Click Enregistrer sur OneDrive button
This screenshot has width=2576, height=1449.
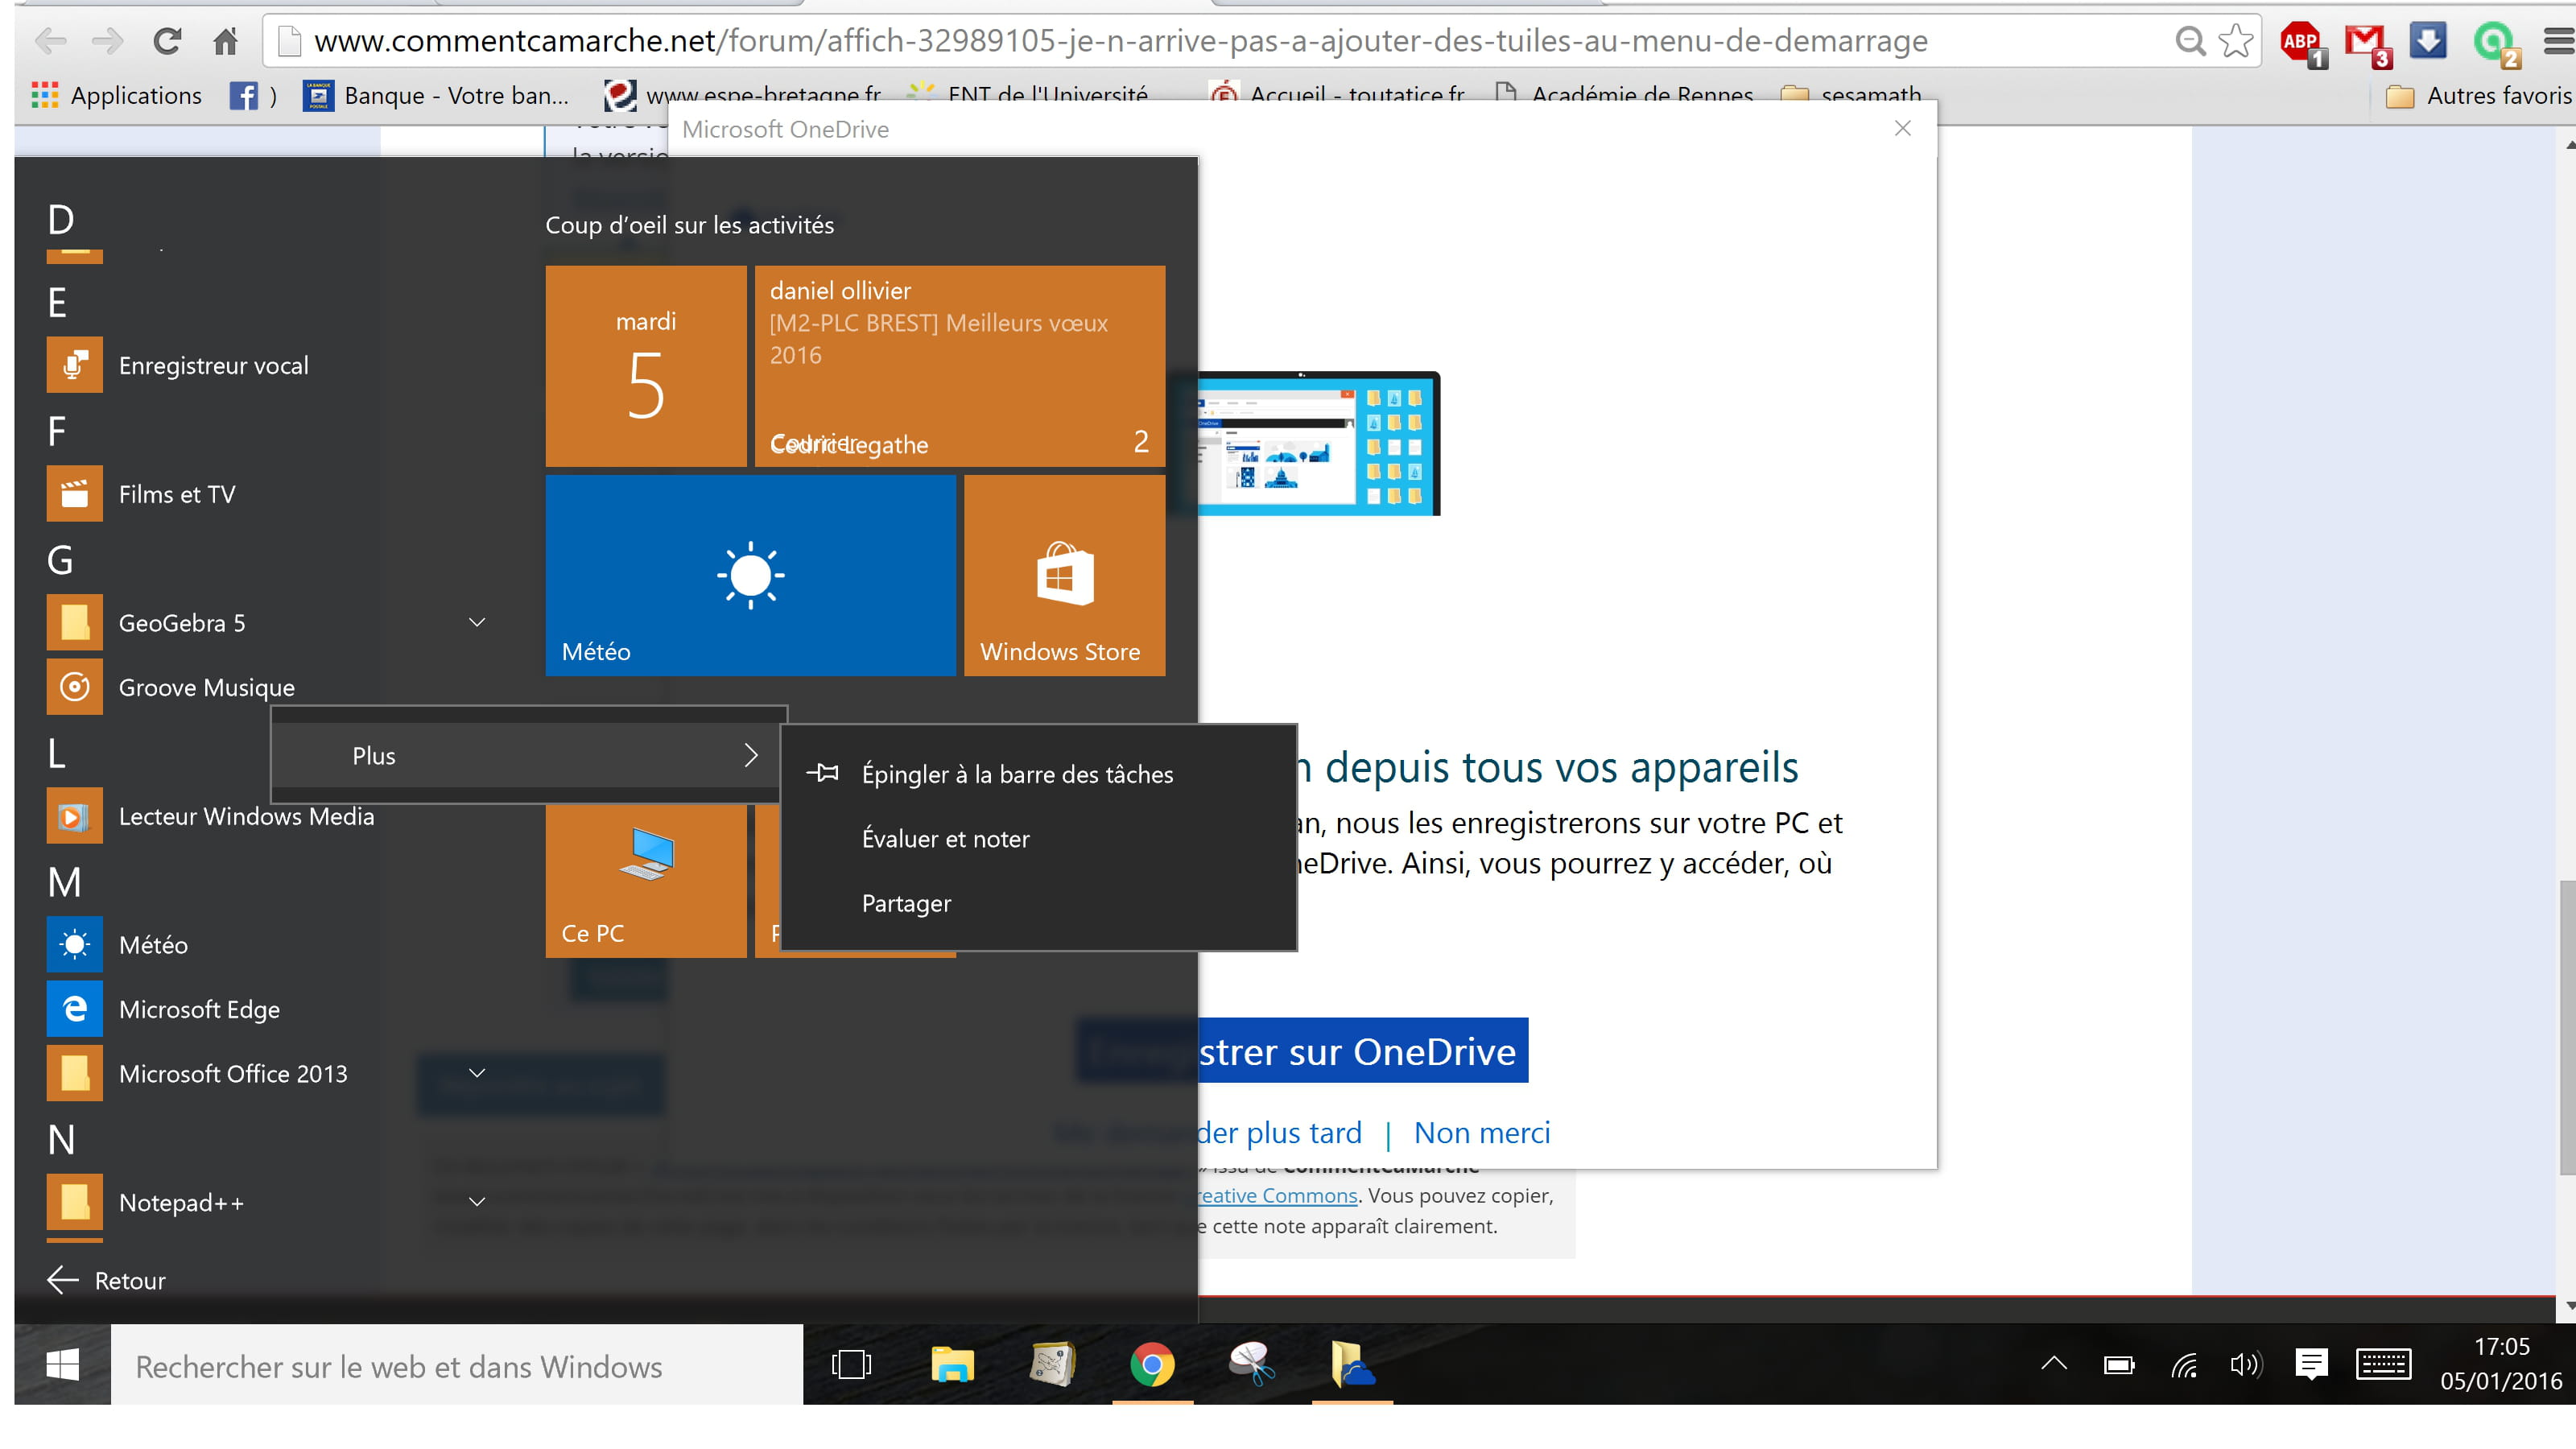[x=1302, y=1051]
